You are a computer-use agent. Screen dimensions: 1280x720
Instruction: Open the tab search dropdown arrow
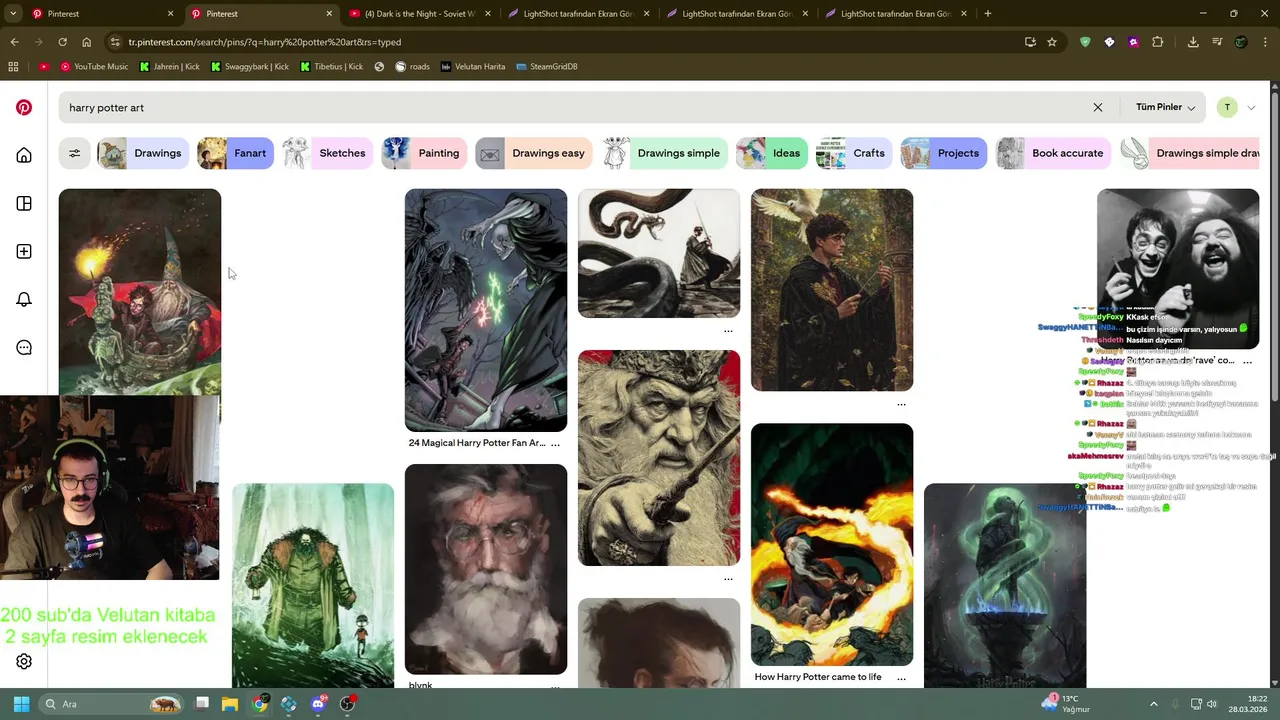tap(13, 14)
